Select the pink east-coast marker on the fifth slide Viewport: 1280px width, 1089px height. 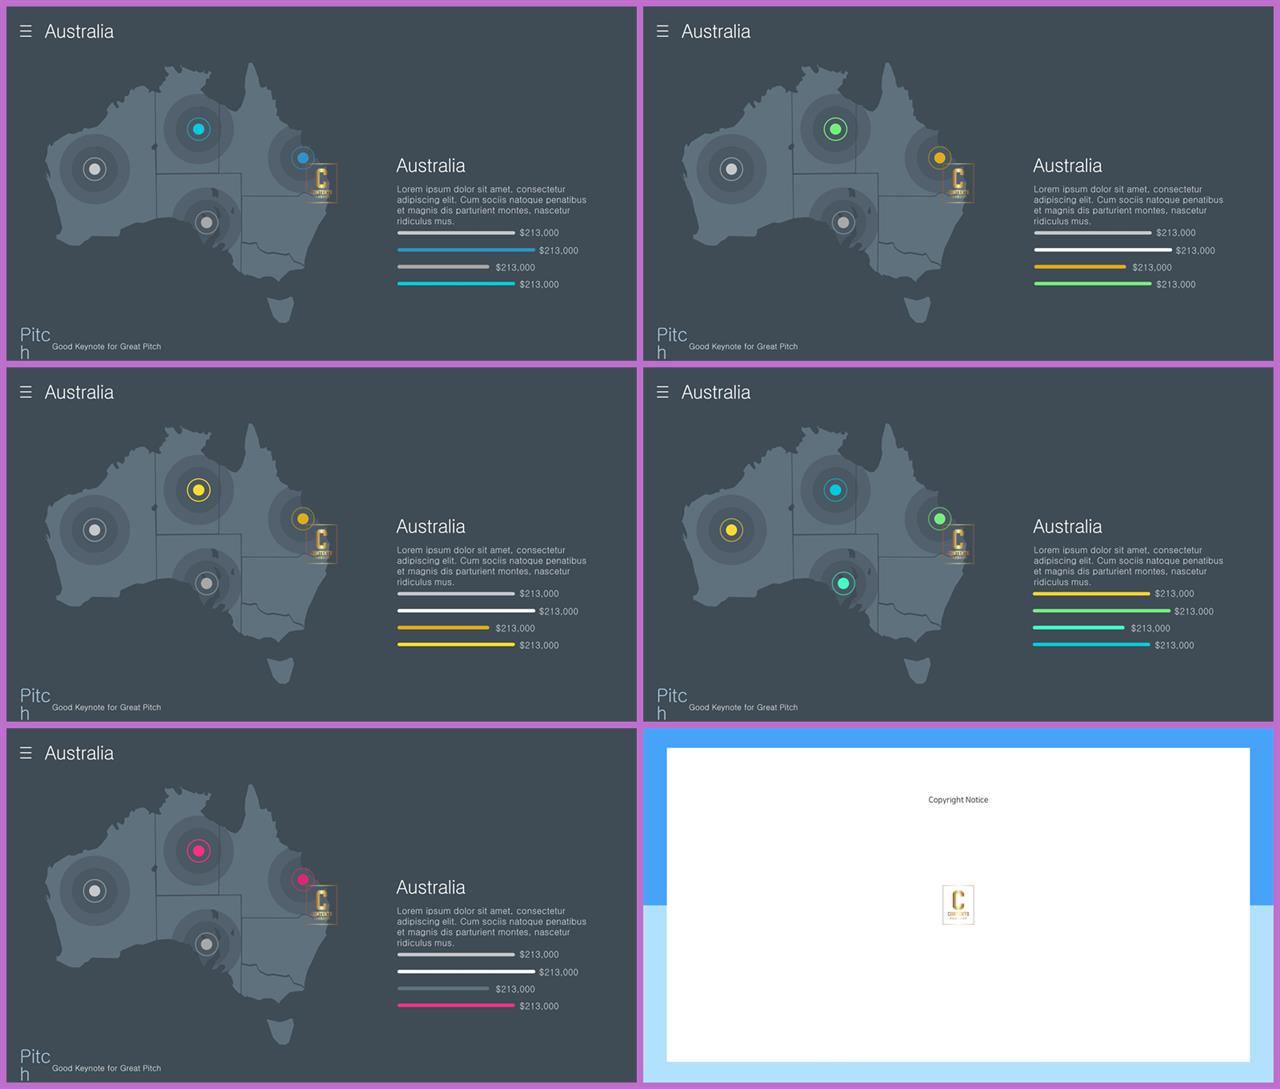pyautogui.click(x=303, y=879)
